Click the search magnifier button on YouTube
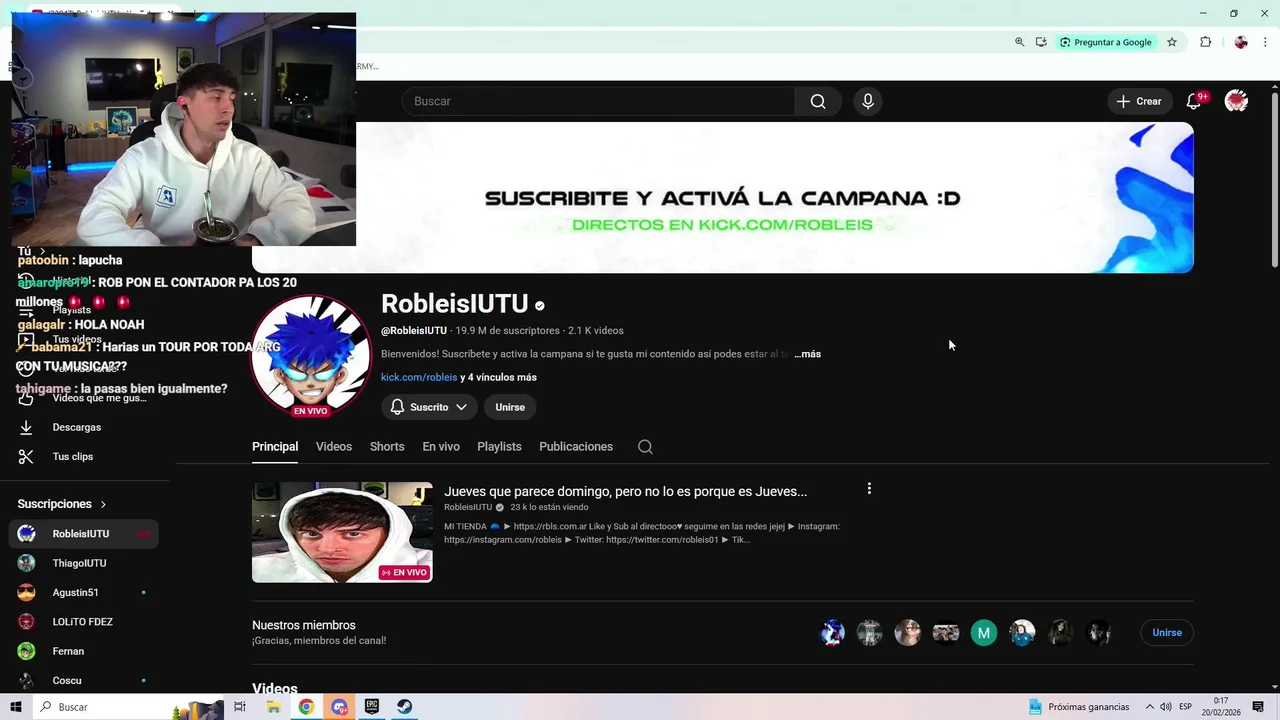The width and height of the screenshot is (1280, 720). pyautogui.click(x=818, y=101)
